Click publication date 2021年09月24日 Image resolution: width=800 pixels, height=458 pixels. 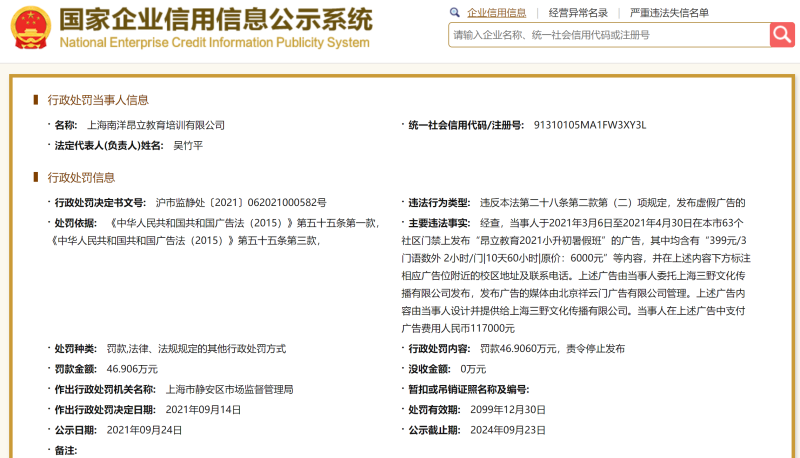[144, 430]
